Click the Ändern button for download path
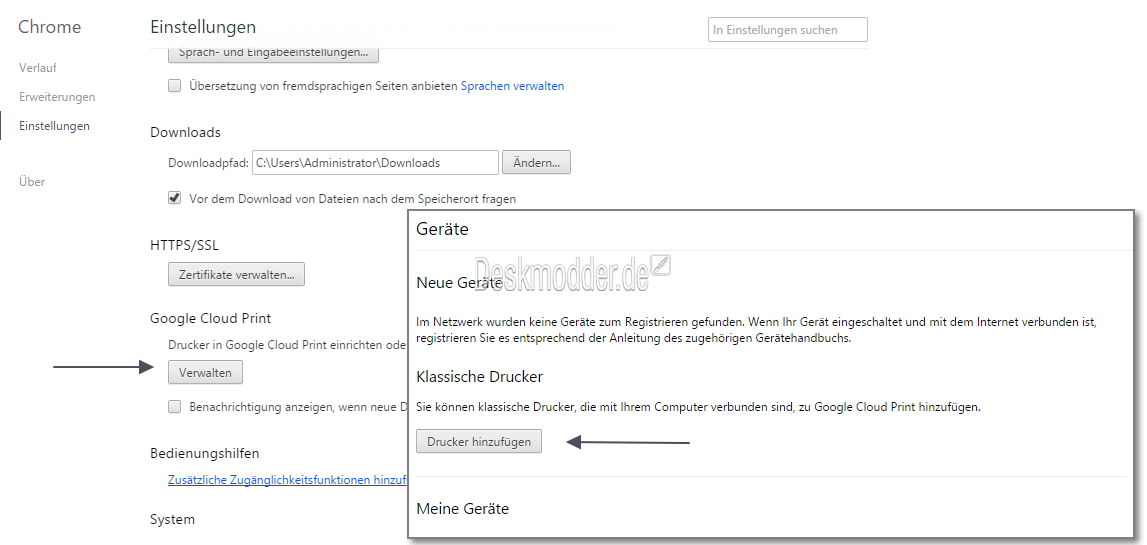 pyautogui.click(x=536, y=162)
